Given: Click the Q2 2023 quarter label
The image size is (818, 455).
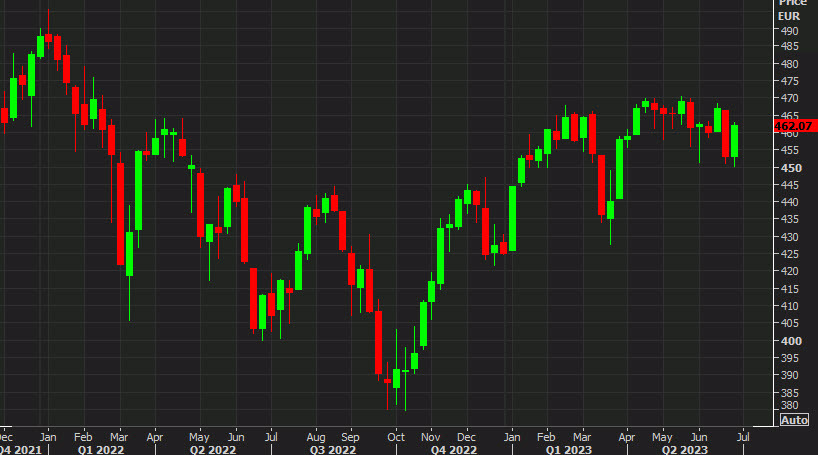Looking at the screenshot, I should pos(684,450).
